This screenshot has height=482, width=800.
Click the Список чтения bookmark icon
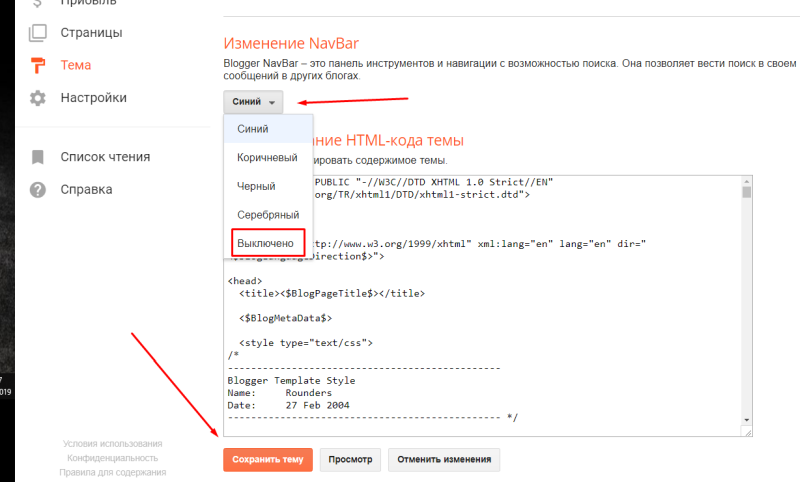tap(38, 156)
